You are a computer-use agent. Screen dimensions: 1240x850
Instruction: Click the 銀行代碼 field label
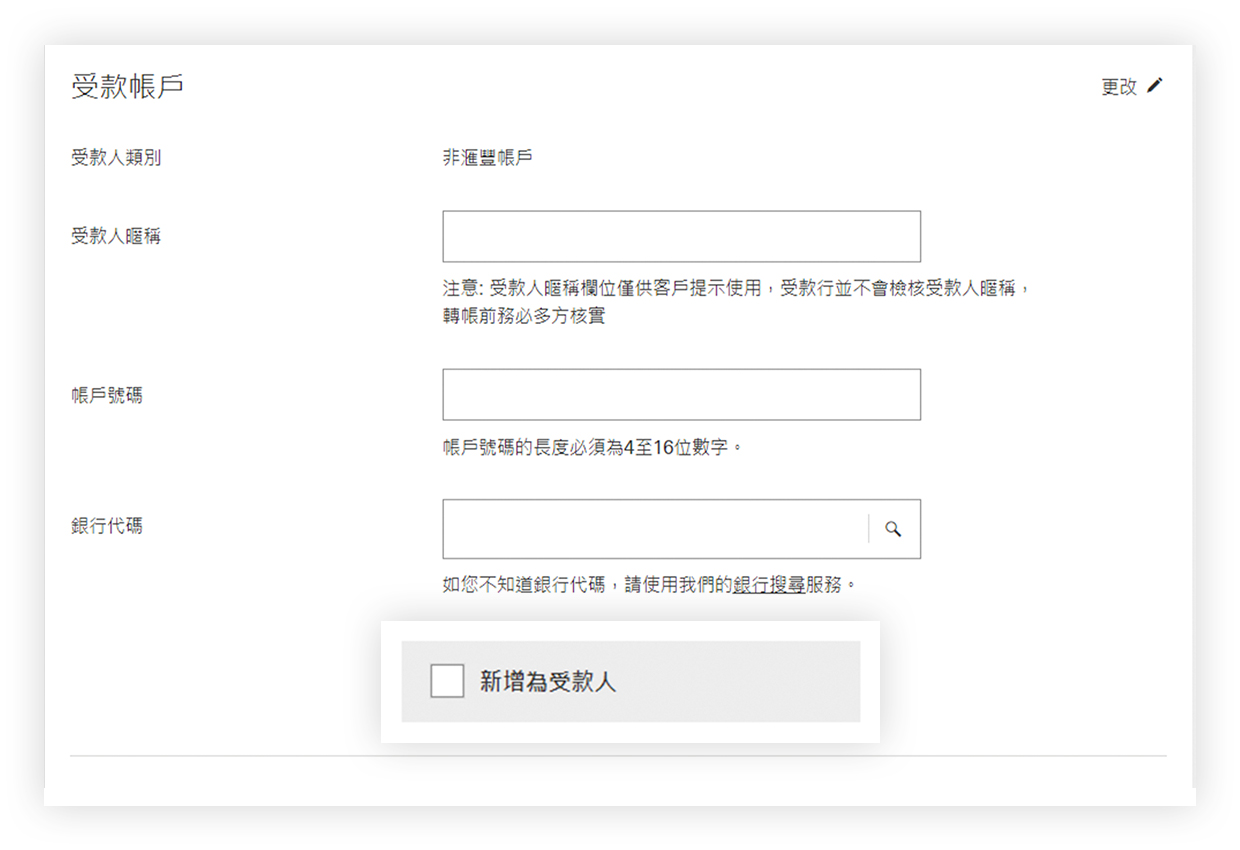click(x=106, y=525)
